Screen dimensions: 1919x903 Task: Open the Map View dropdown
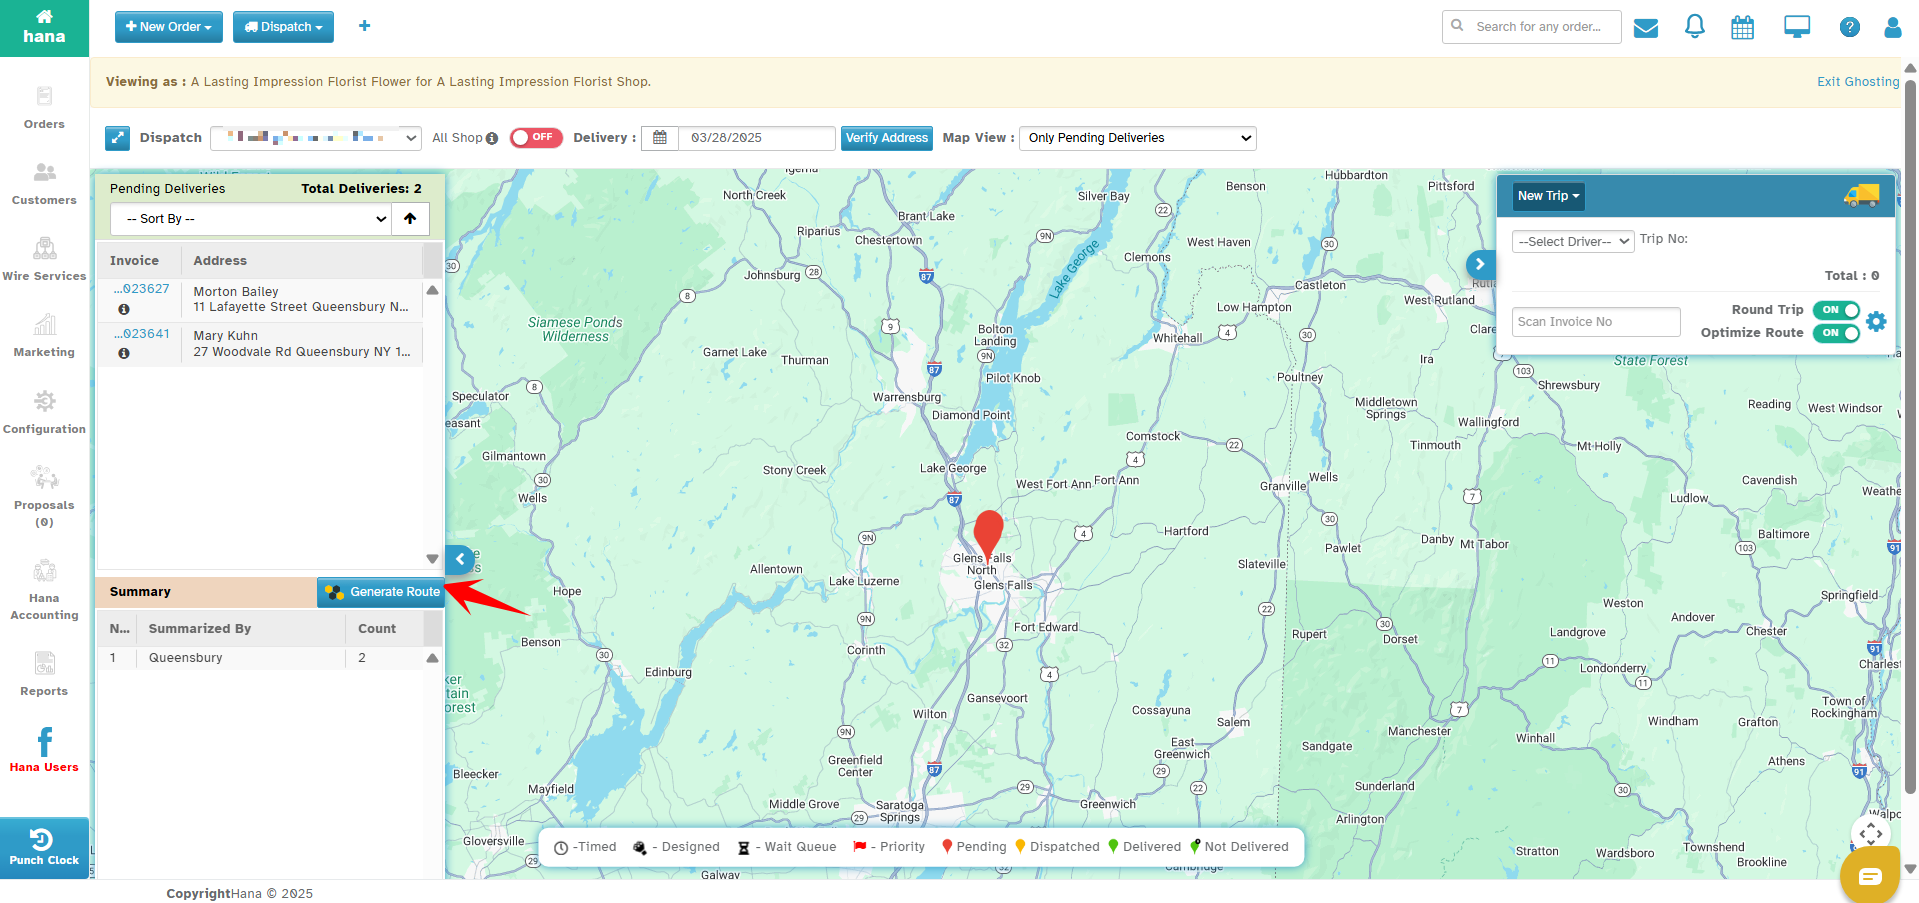click(1138, 138)
